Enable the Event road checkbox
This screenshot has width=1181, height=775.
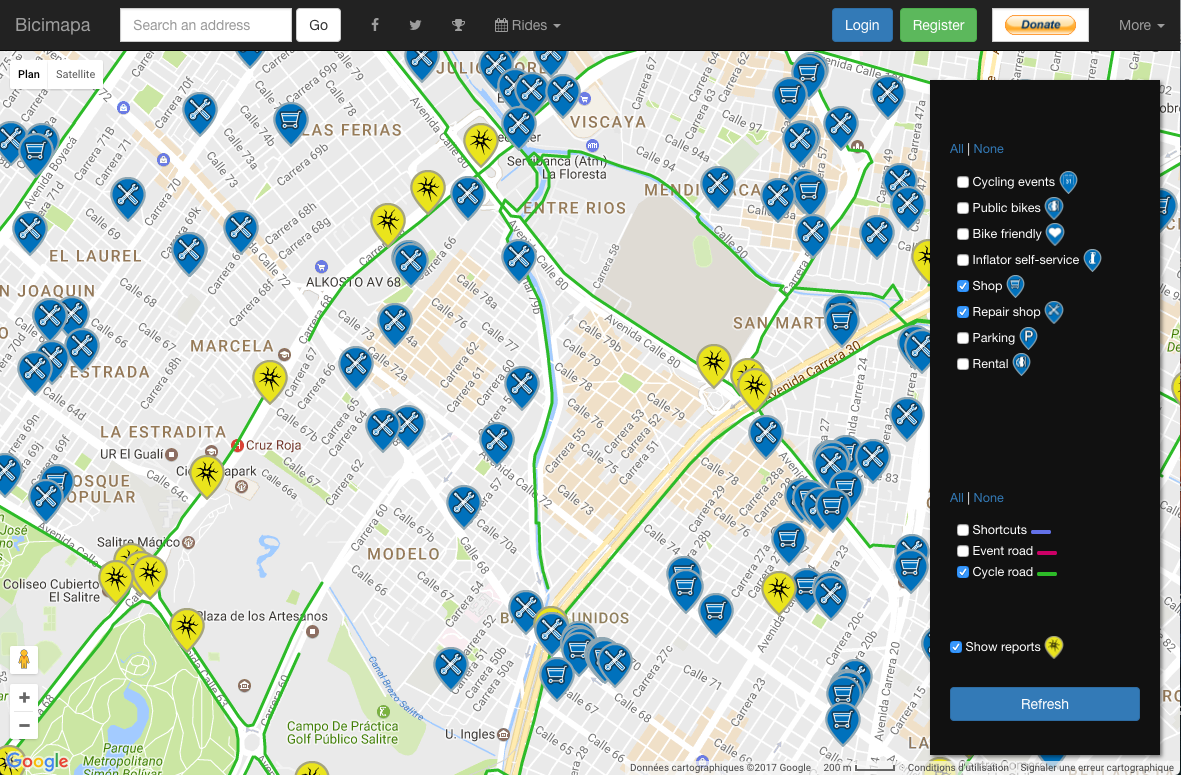tap(963, 551)
